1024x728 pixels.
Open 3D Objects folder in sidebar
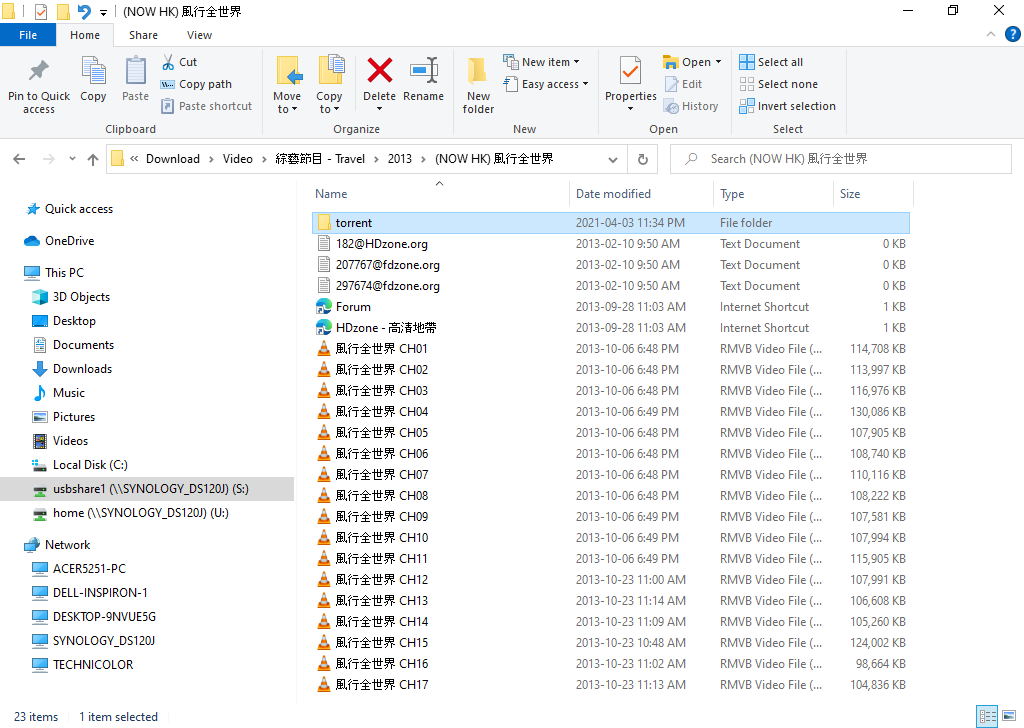(81, 297)
